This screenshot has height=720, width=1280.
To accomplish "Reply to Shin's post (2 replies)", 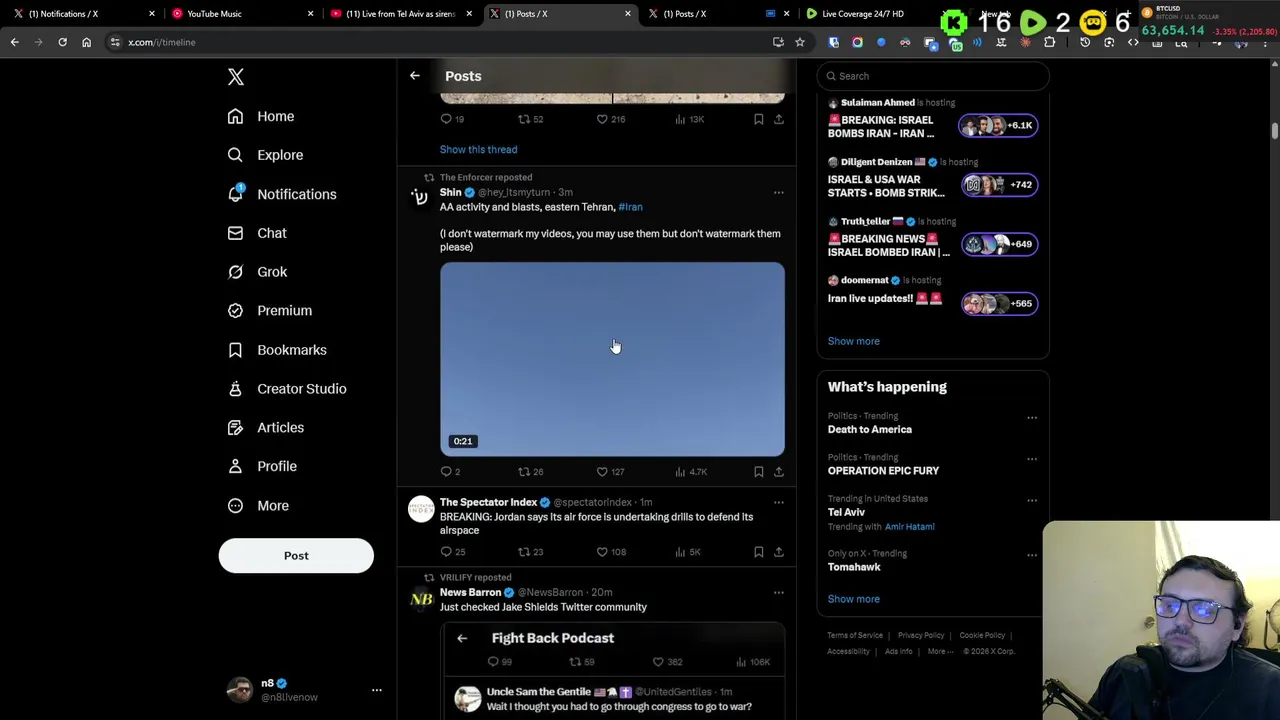I will (x=451, y=471).
